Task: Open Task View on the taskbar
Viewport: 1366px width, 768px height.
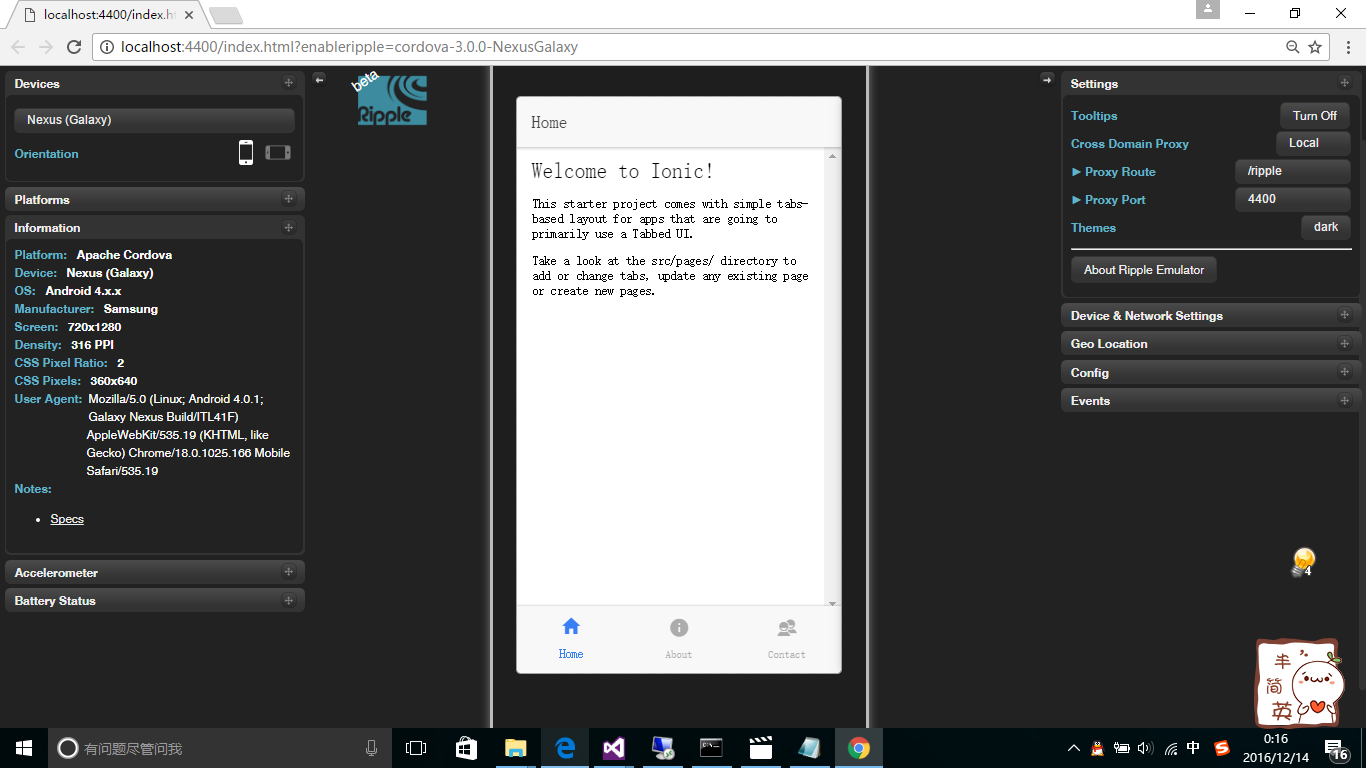Action: [x=416, y=748]
